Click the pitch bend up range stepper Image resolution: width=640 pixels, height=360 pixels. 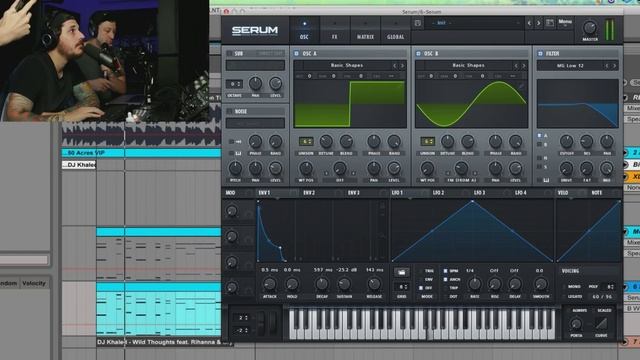(x=242, y=318)
